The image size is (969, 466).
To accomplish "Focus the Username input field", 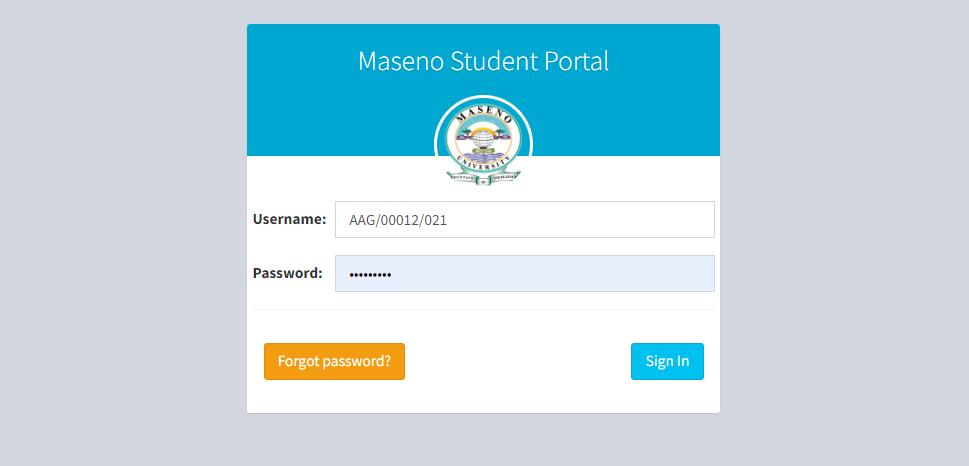I will click(525, 219).
